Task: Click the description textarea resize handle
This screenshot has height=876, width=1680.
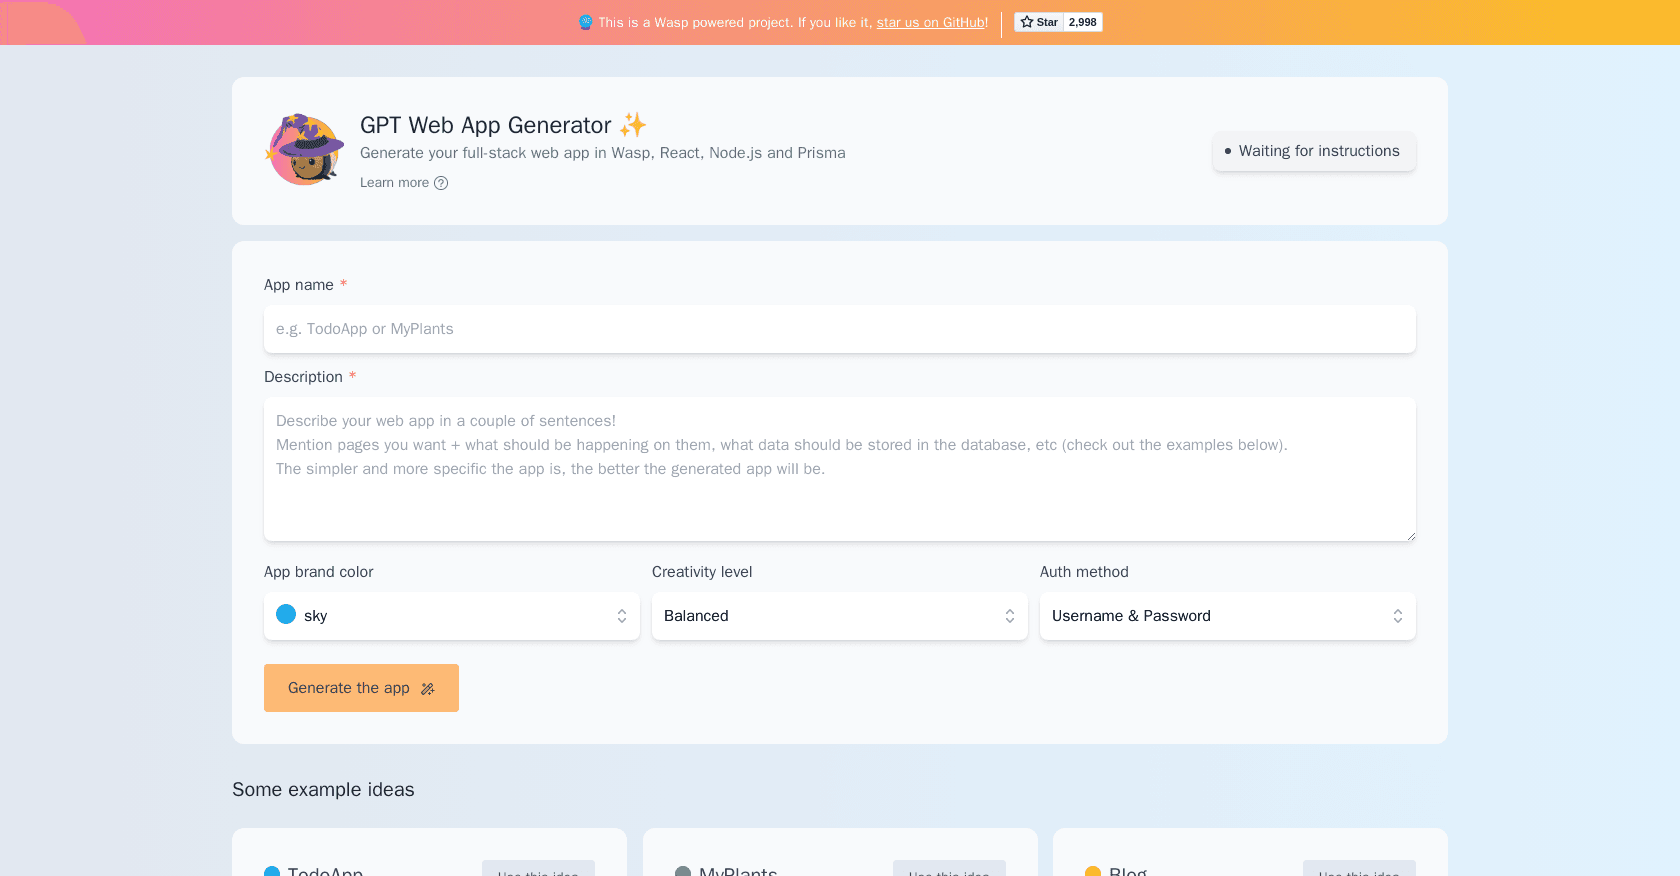Action: click(x=1410, y=535)
